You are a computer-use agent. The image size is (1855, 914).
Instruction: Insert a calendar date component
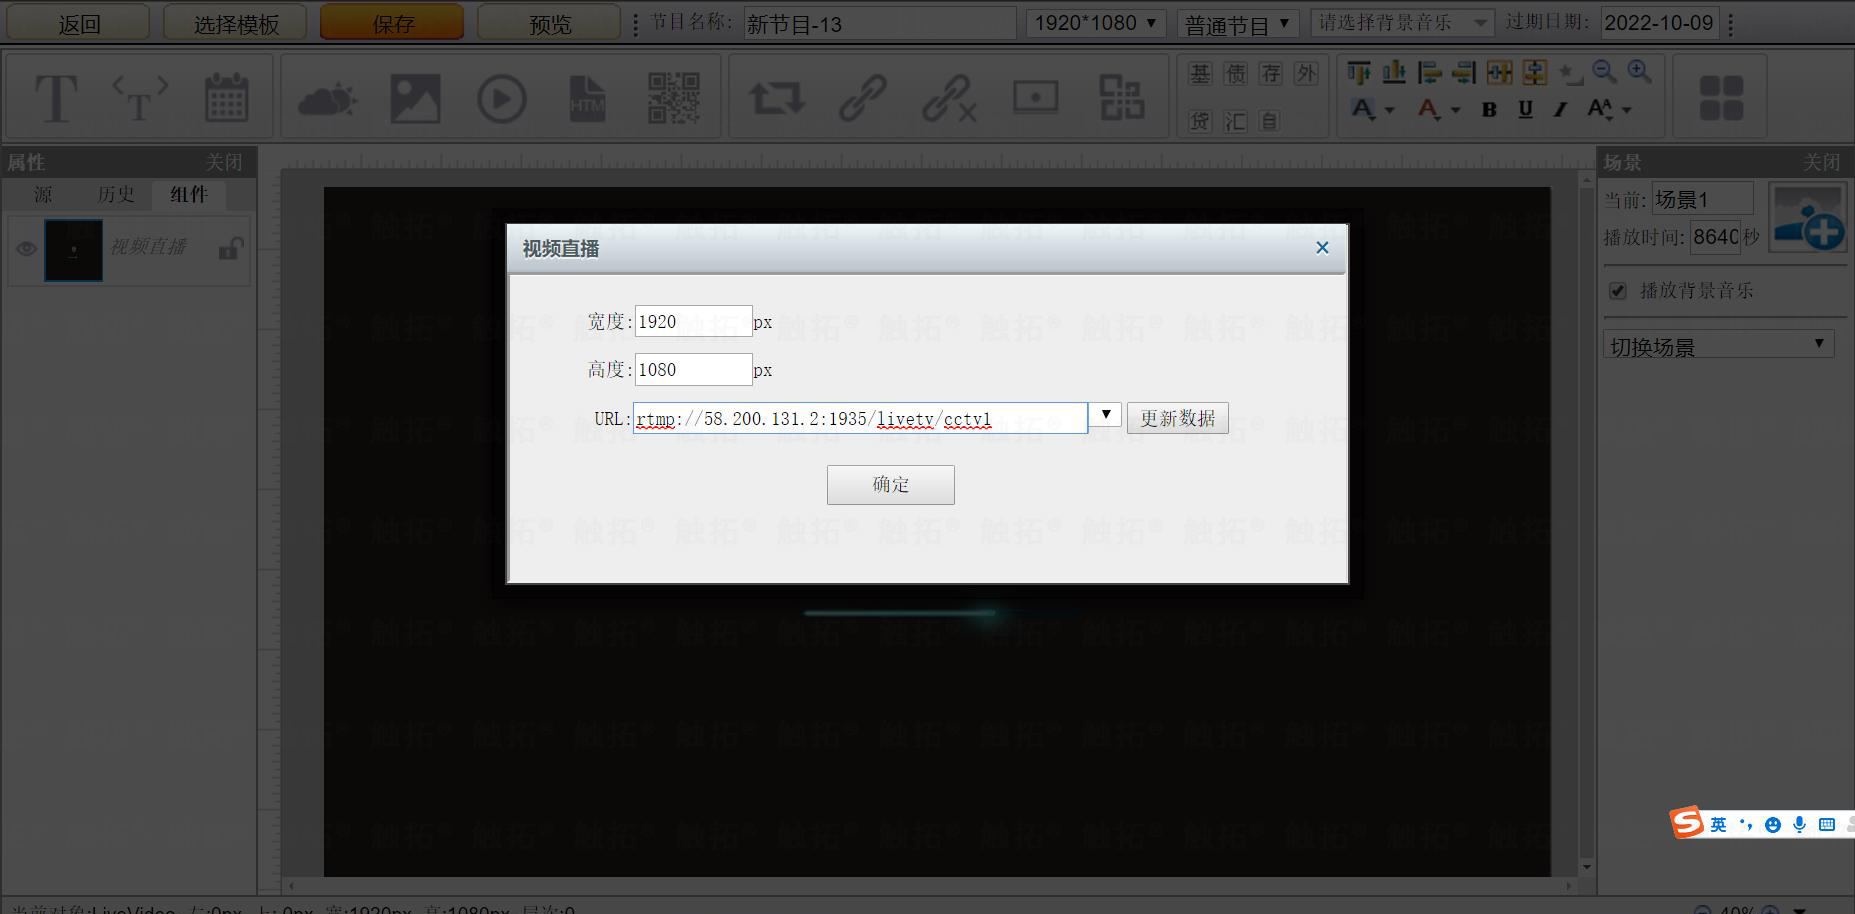(226, 98)
